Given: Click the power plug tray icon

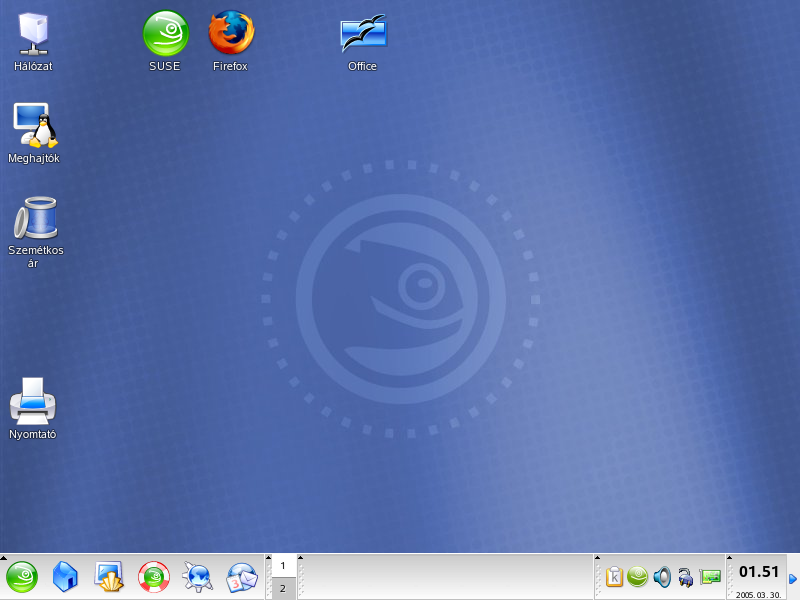Looking at the screenshot, I should tap(686, 577).
